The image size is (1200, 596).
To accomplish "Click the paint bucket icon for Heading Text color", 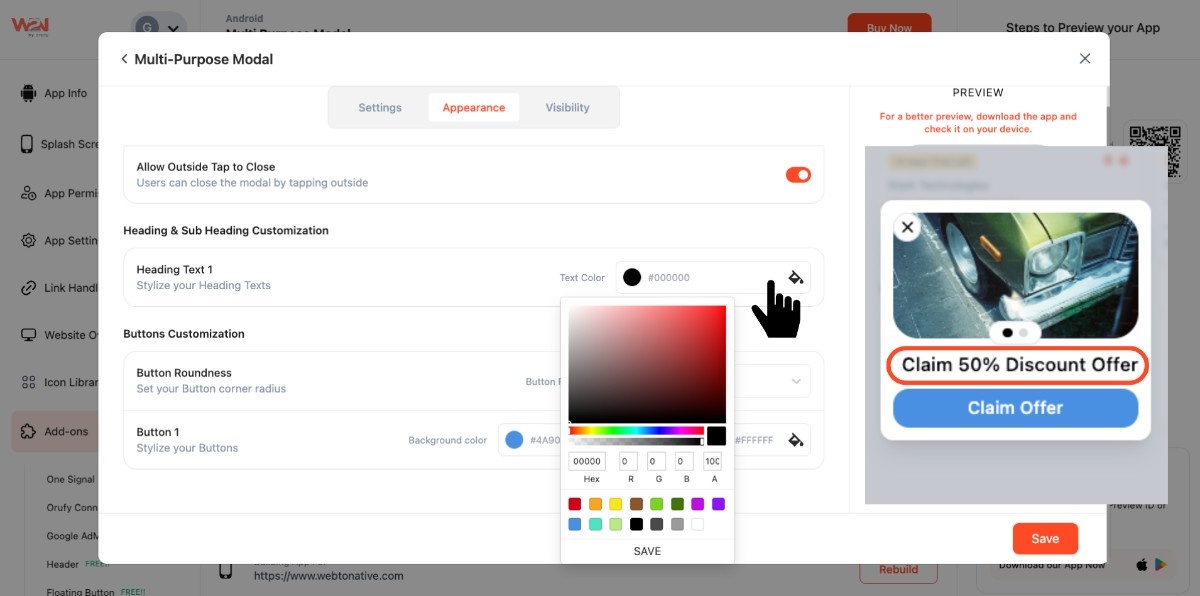I will tap(796, 277).
